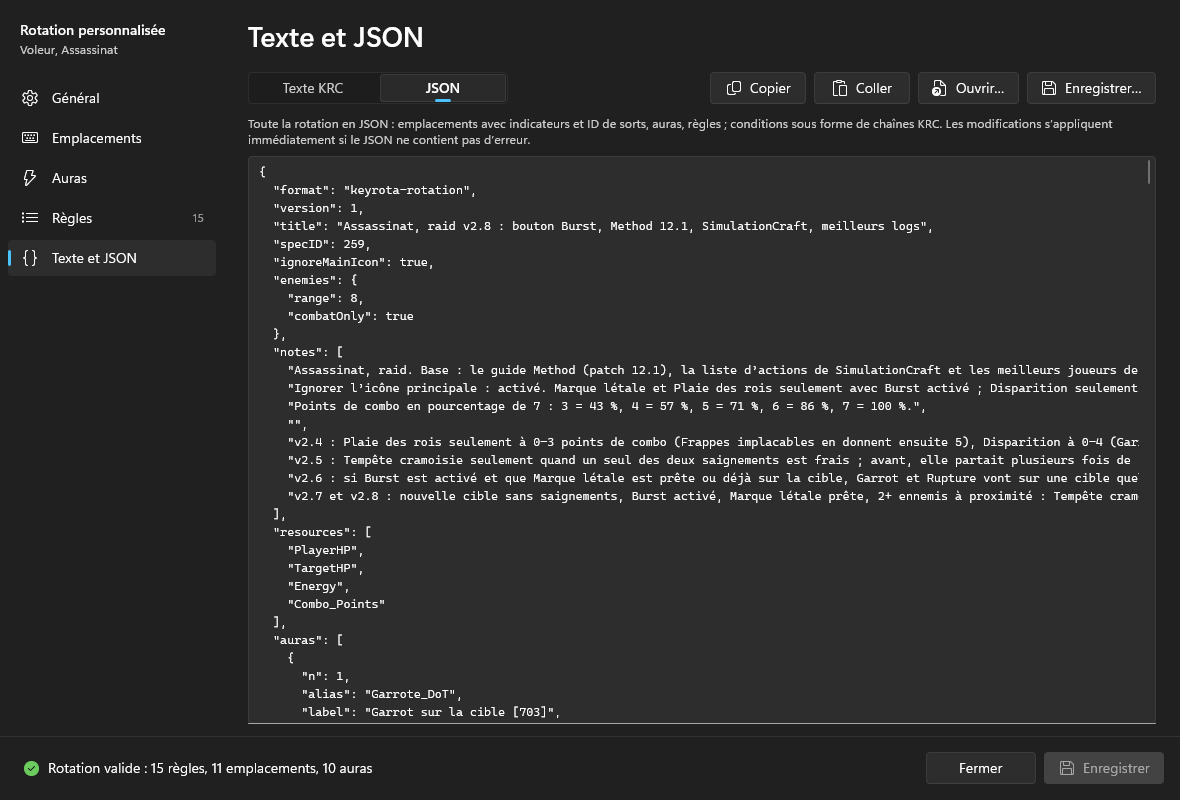The image size is (1180, 800).
Task: Click the floppy disk icon beside Enregistrer…
Action: 1048,88
